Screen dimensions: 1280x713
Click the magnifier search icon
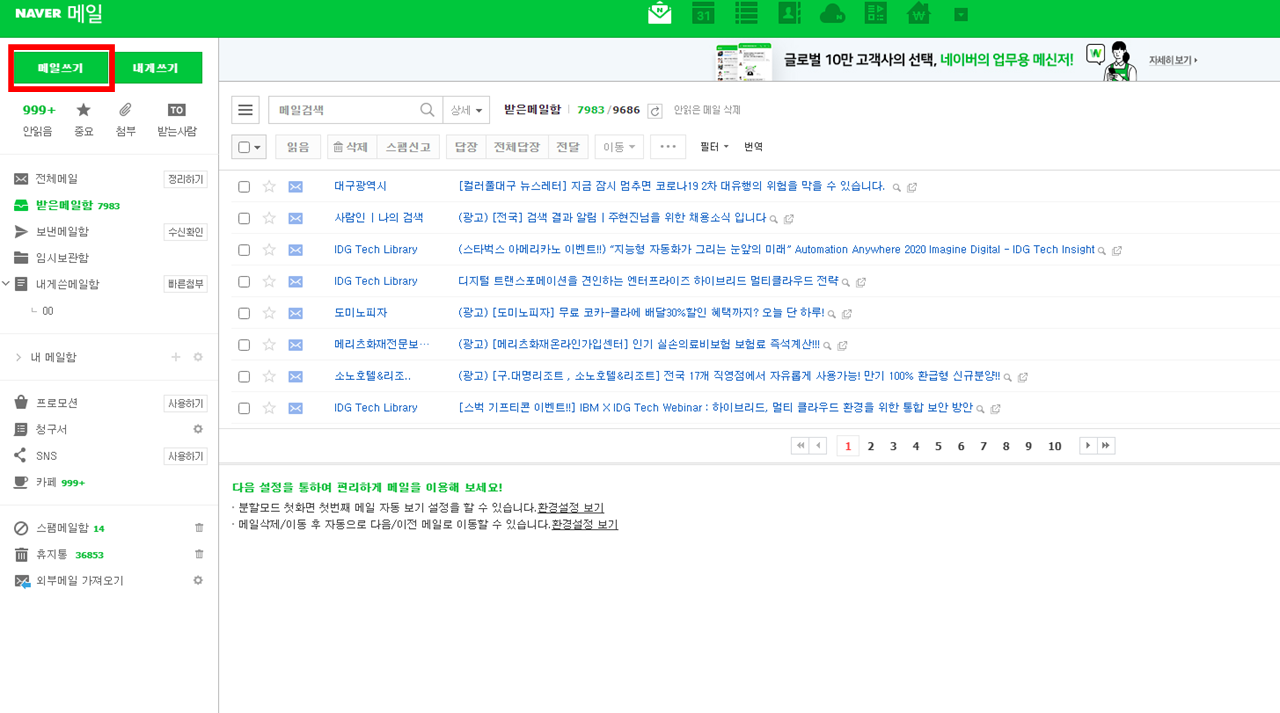pyautogui.click(x=428, y=110)
